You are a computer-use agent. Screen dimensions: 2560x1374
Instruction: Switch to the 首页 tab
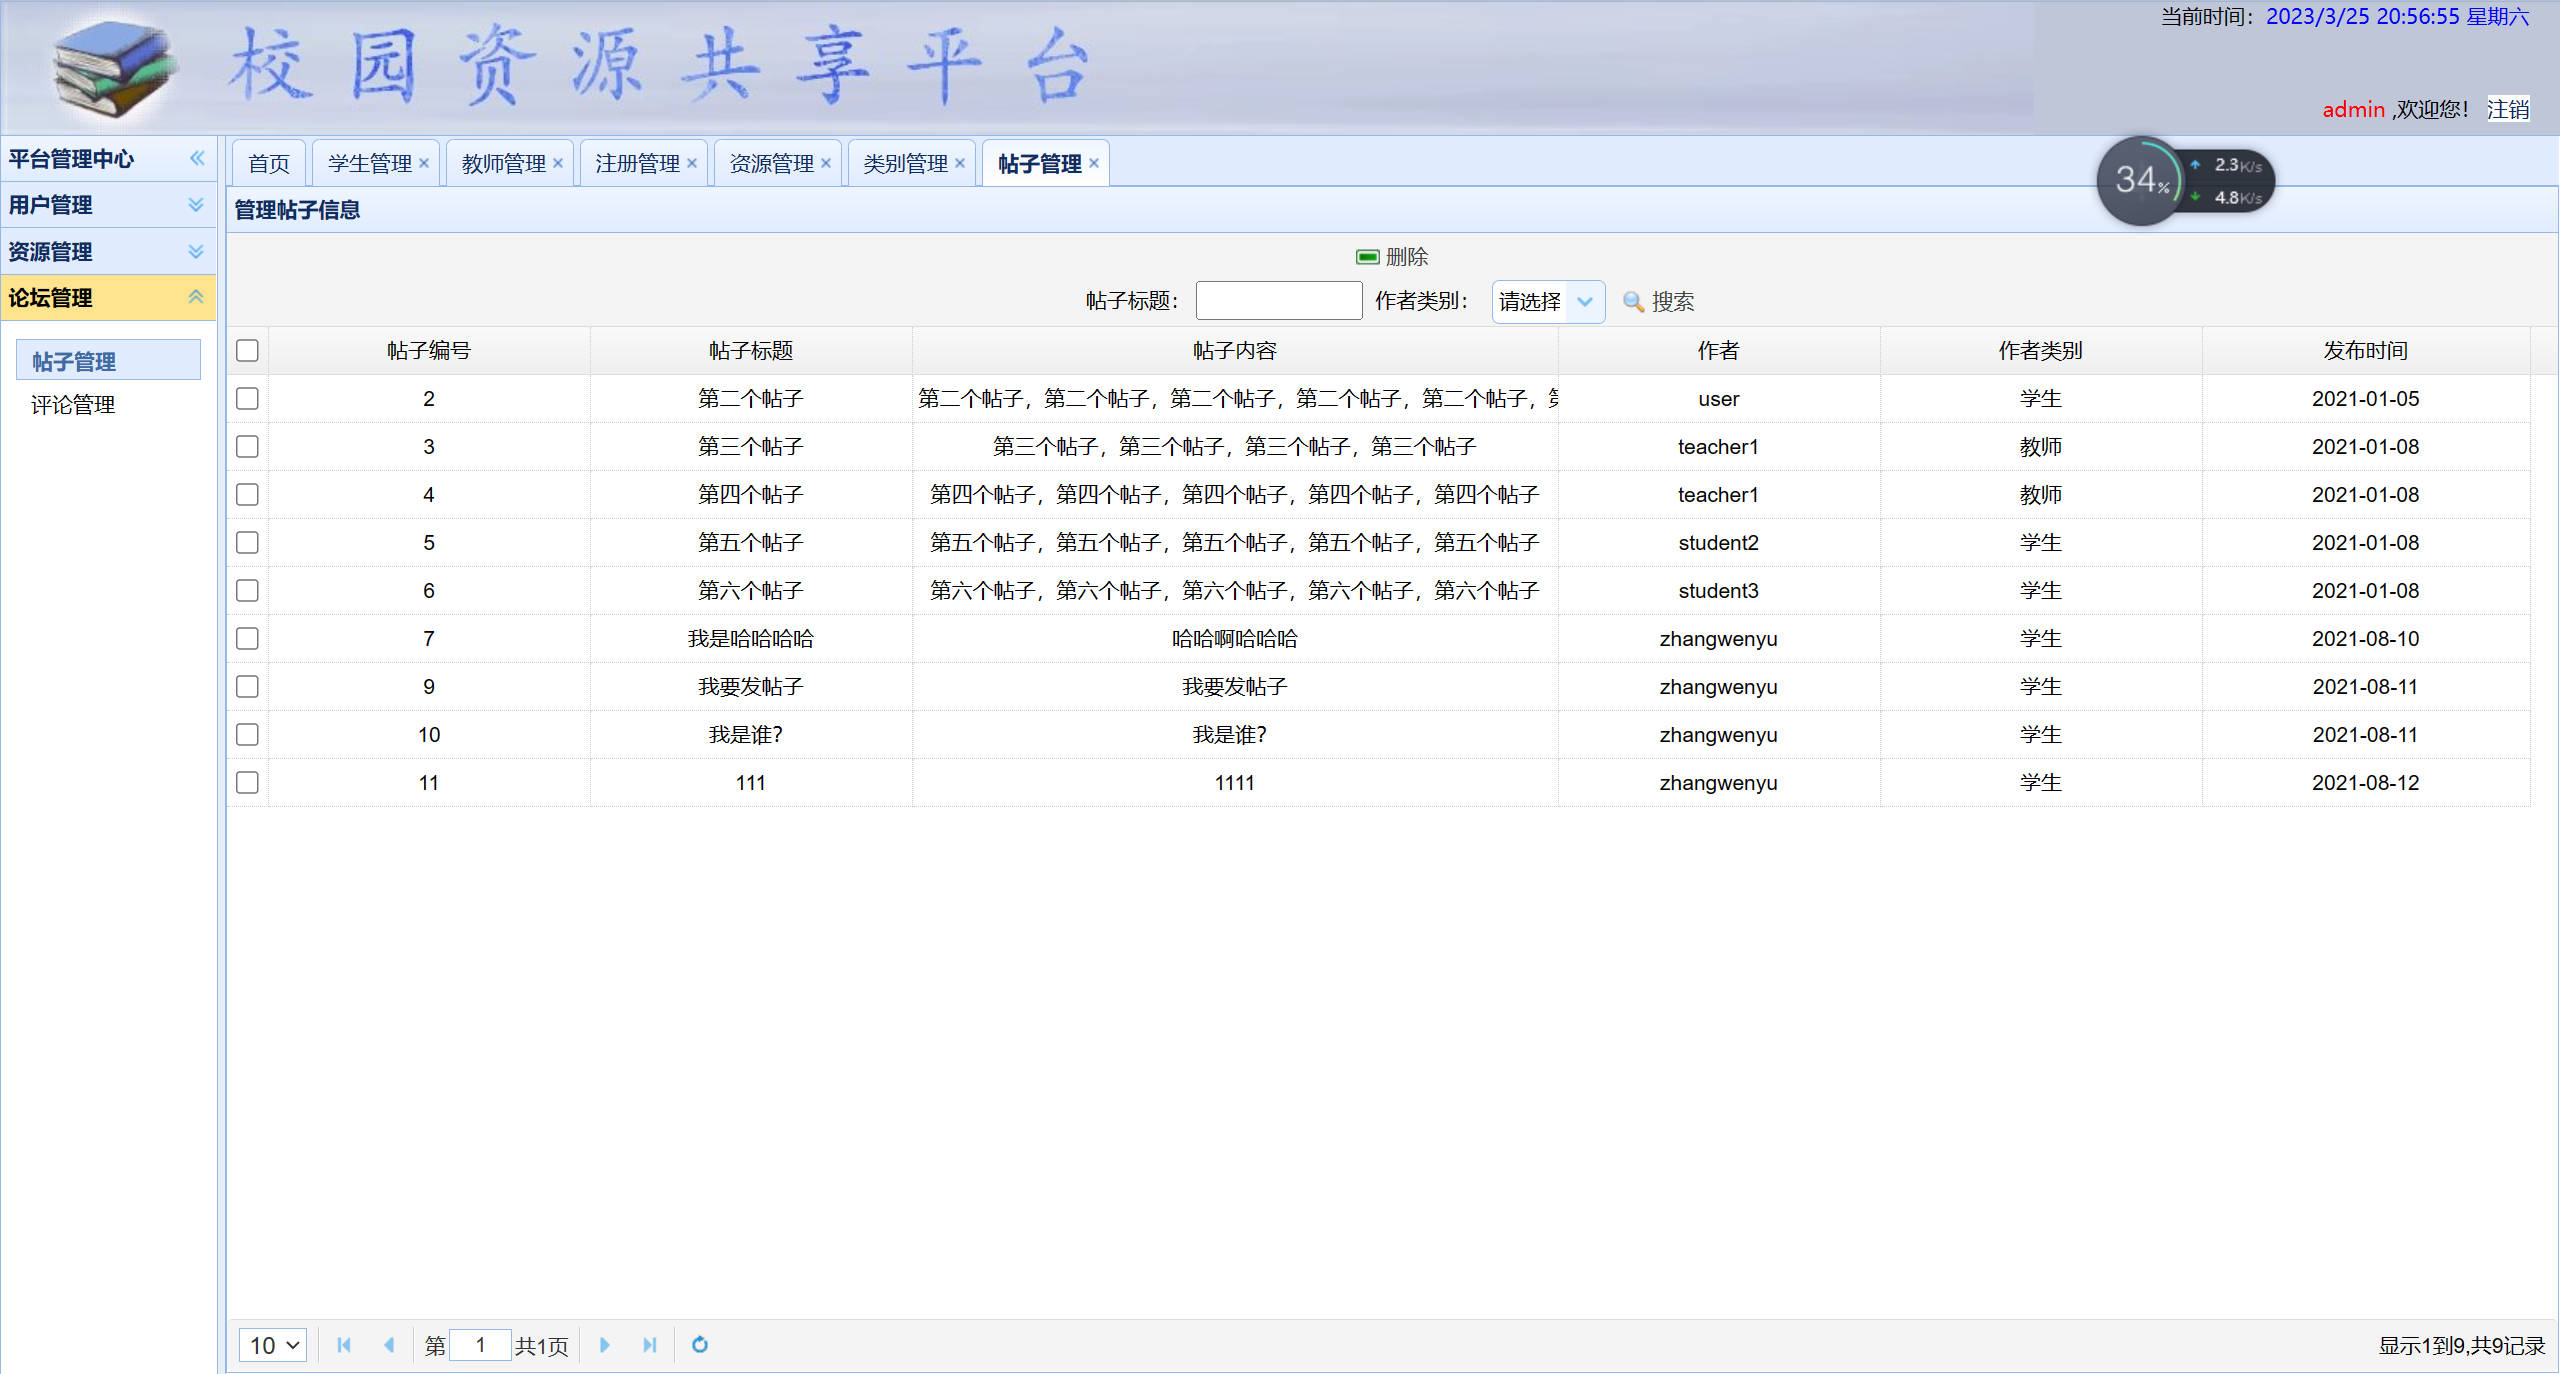coord(267,162)
